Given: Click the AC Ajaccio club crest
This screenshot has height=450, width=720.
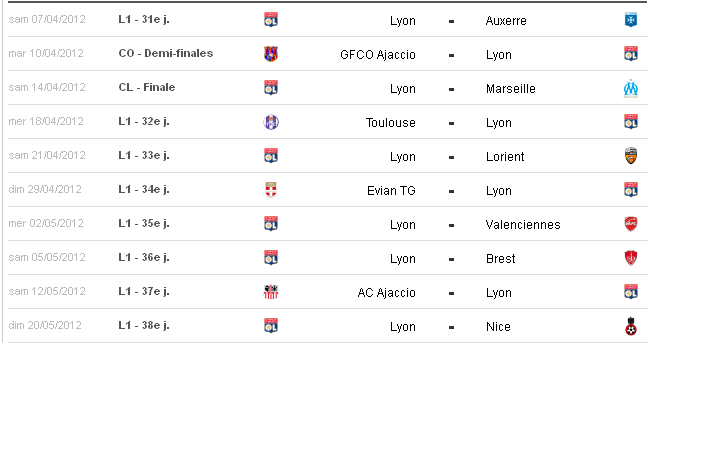Looking at the screenshot, I should 271,292.
